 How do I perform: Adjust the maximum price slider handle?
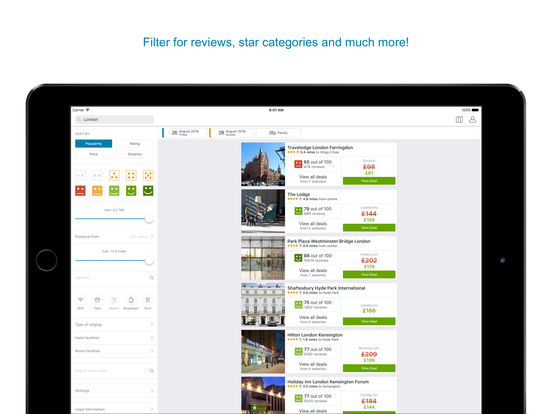pos(149,219)
